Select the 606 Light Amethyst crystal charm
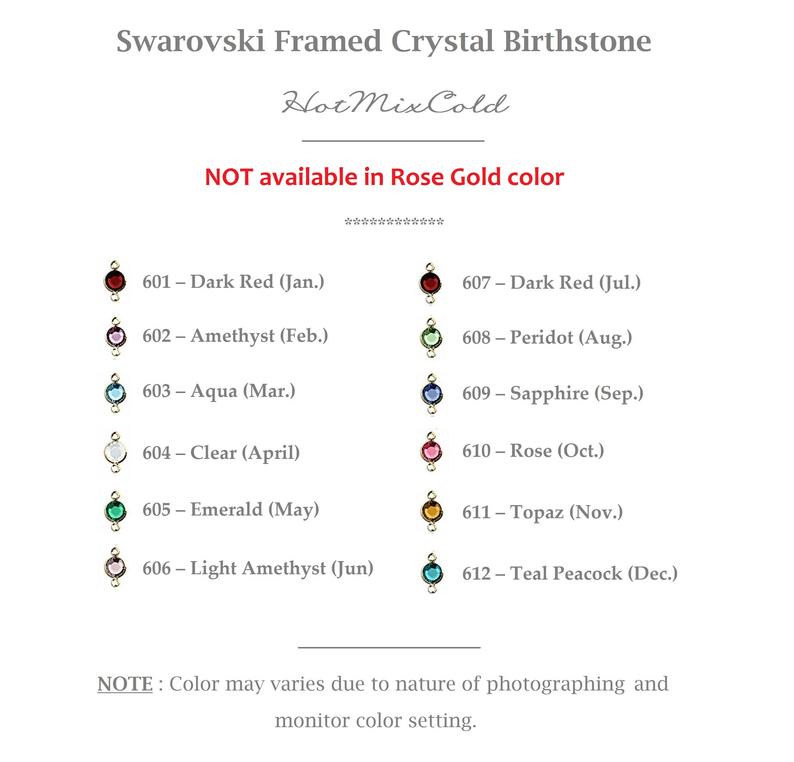Image resolution: width=794 pixels, height=762 pixels. click(x=114, y=568)
